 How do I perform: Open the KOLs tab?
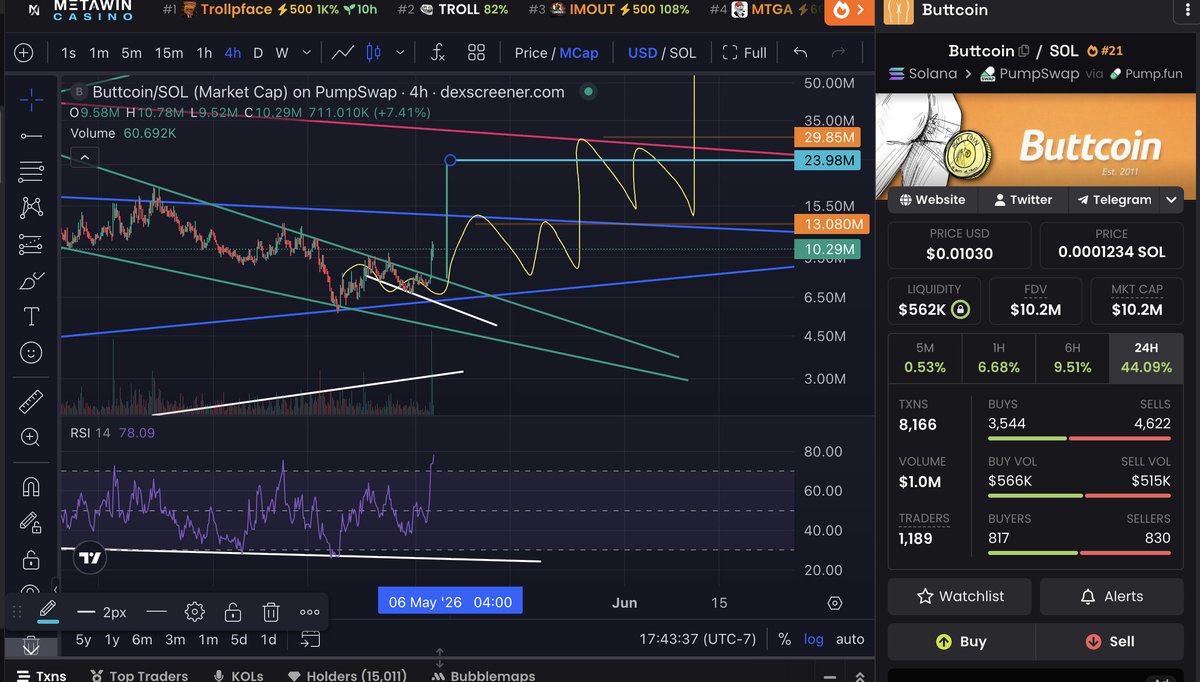tap(237, 675)
